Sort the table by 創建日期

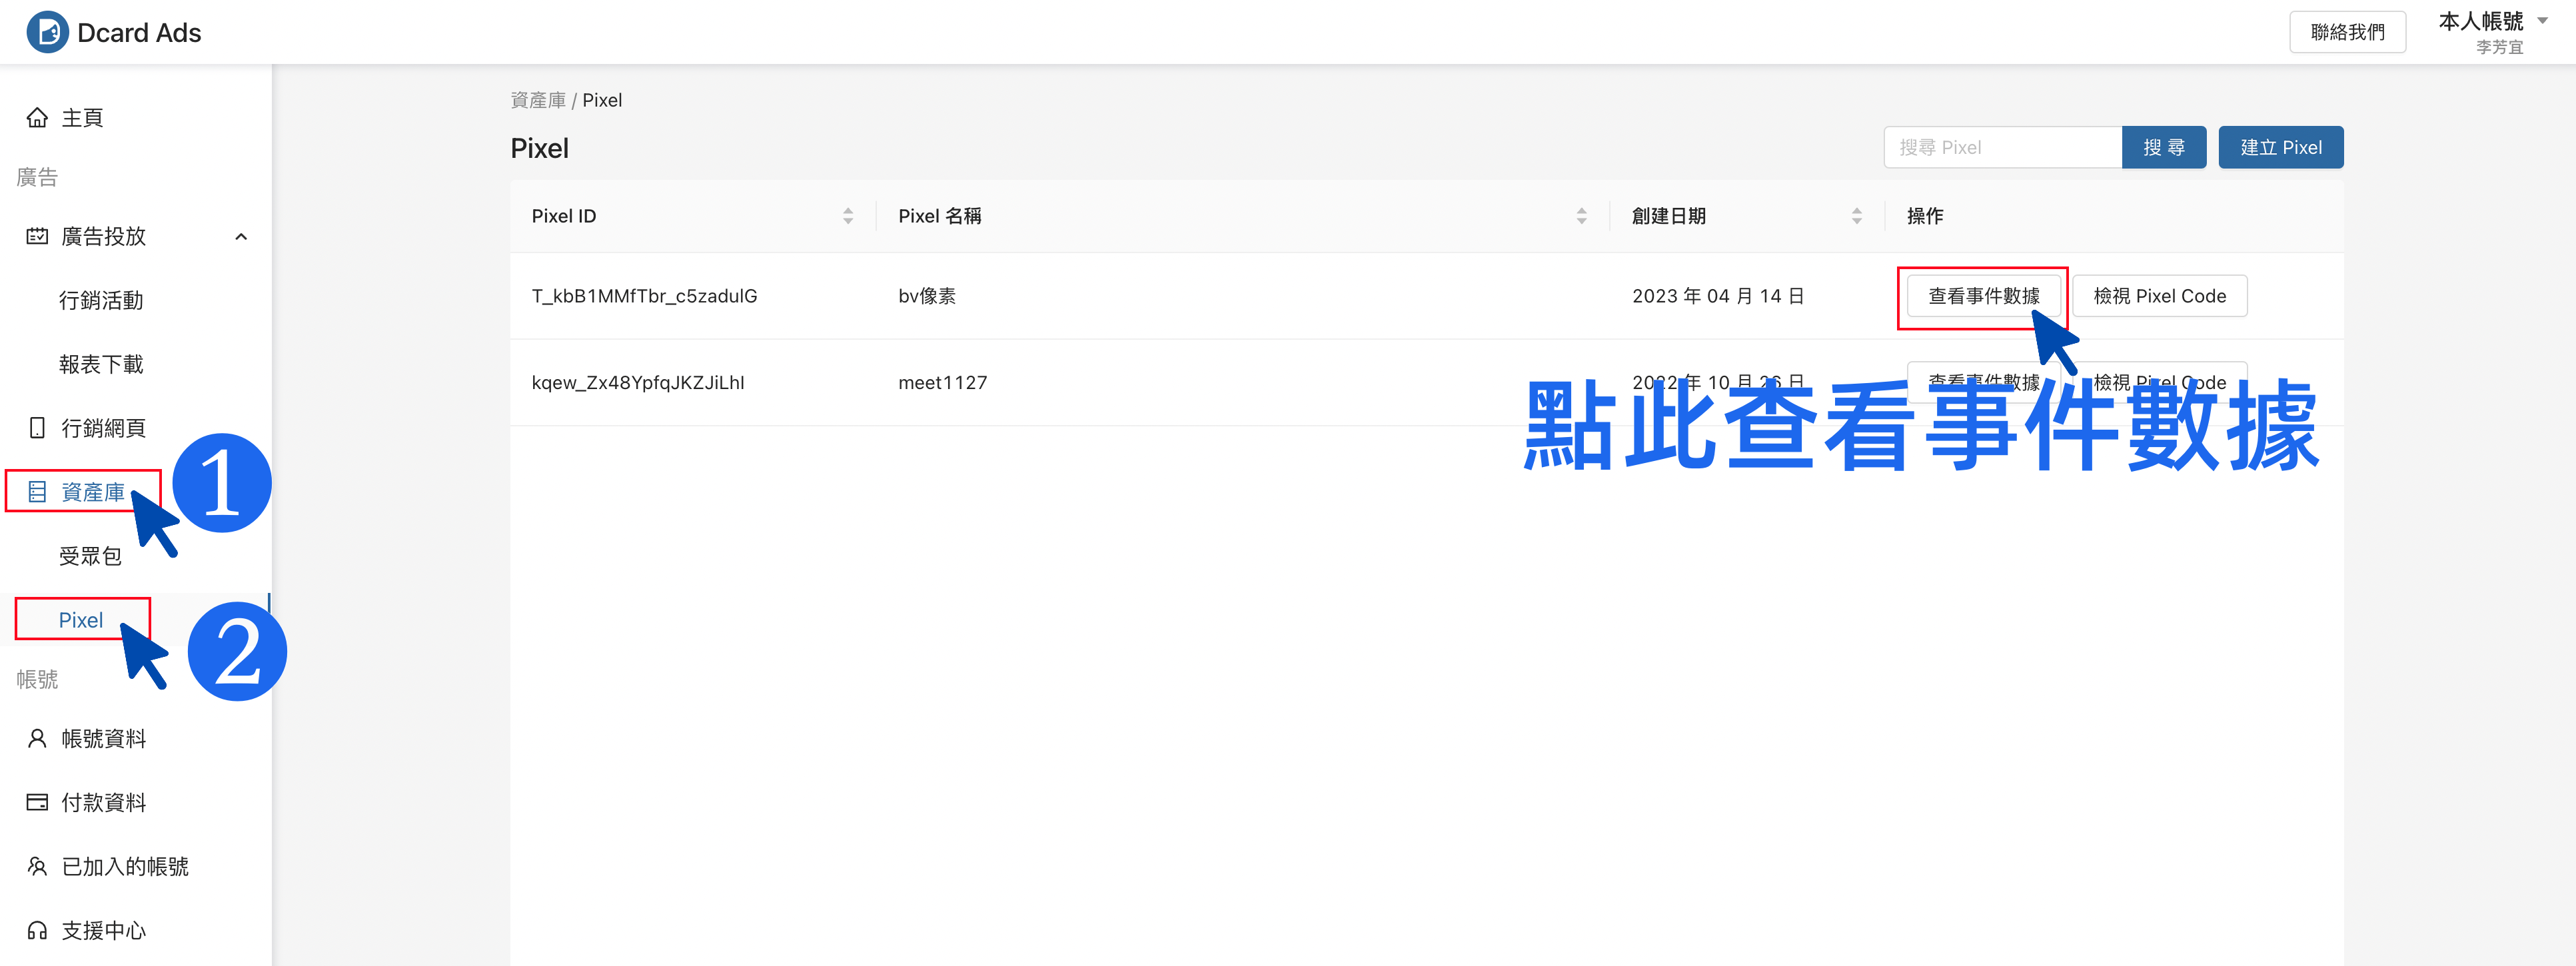pos(1857,215)
